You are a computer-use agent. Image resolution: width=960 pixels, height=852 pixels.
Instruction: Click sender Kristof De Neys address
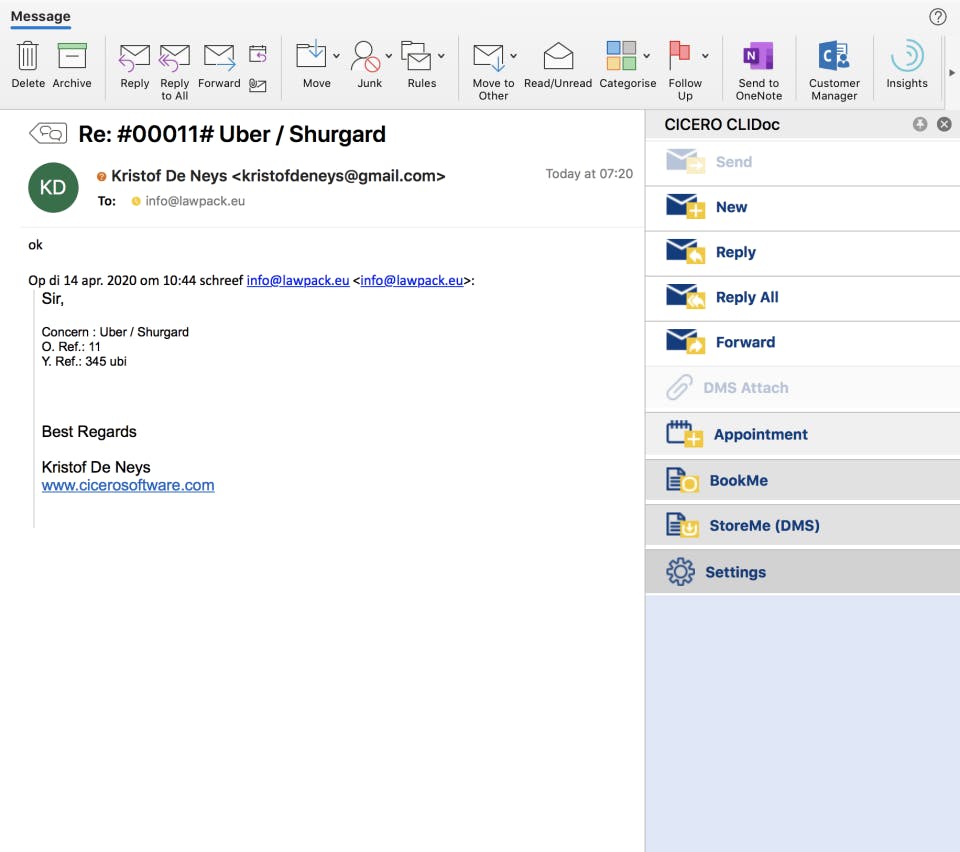(278, 176)
